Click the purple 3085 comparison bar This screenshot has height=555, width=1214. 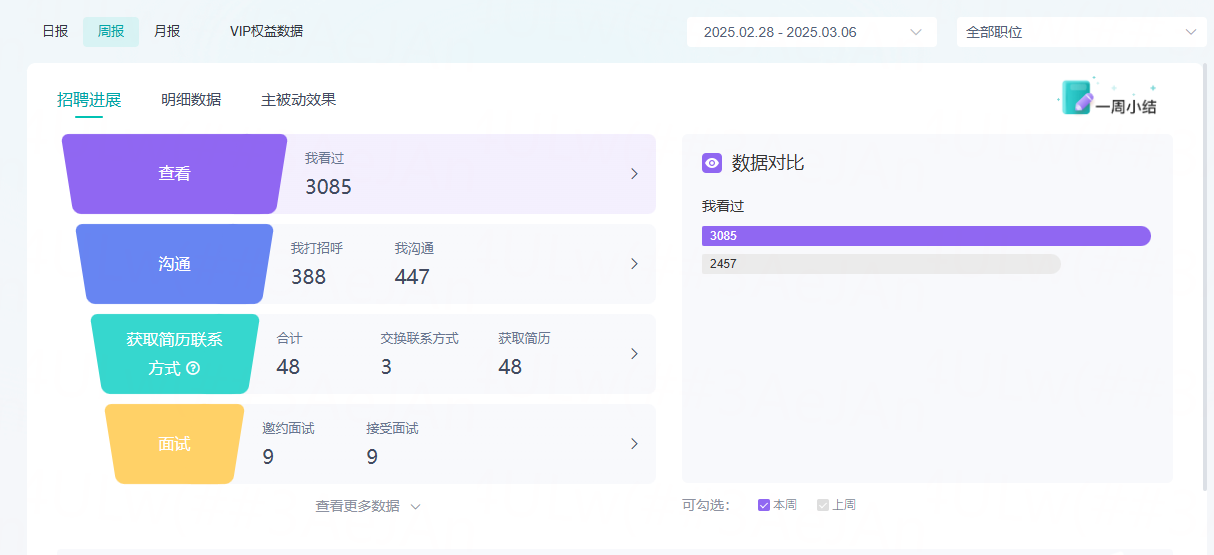tap(926, 236)
